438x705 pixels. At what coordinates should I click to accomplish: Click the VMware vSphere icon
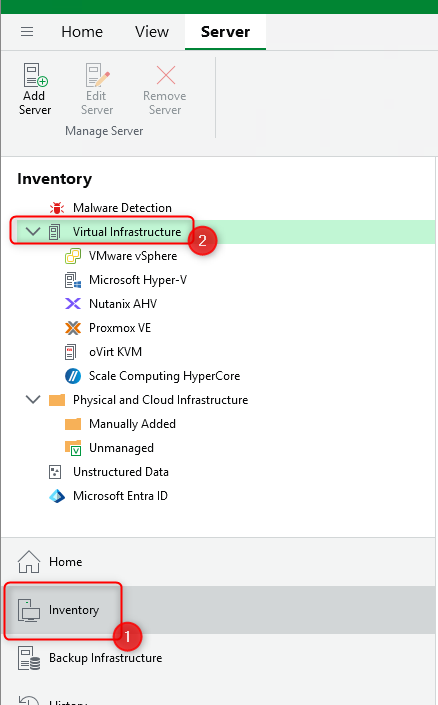tap(73, 256)
